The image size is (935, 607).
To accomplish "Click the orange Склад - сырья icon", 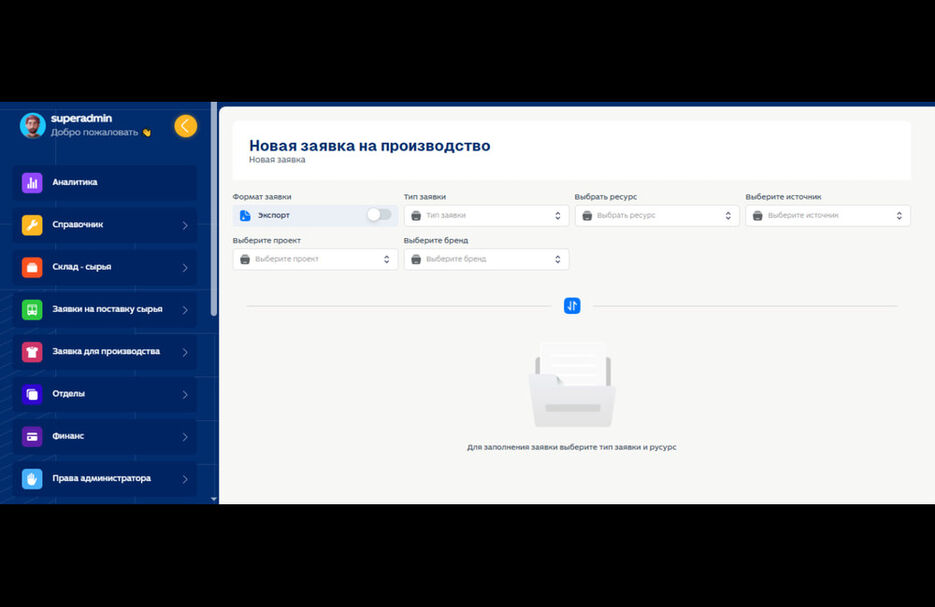I will tap(32, 267).
